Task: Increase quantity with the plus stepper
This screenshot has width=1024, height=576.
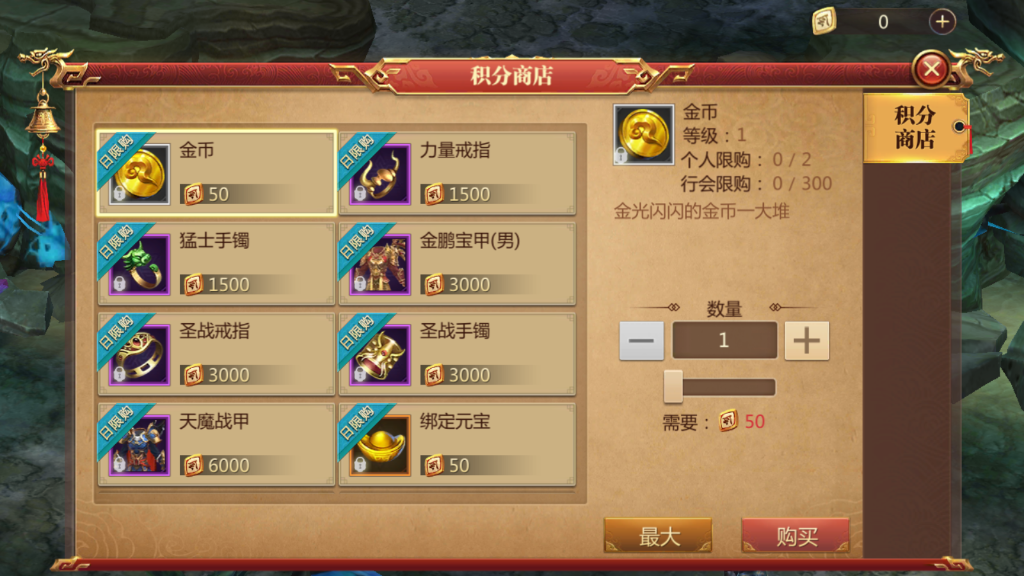Action: pos(807,340)
